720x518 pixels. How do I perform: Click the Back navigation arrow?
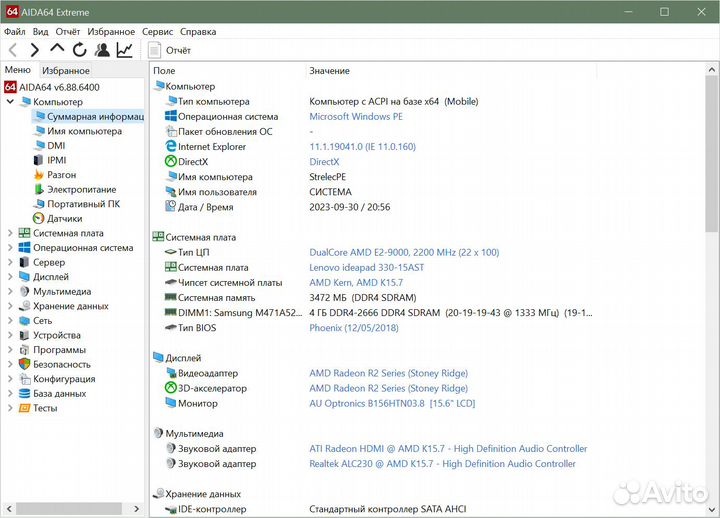tap(13, 50)
